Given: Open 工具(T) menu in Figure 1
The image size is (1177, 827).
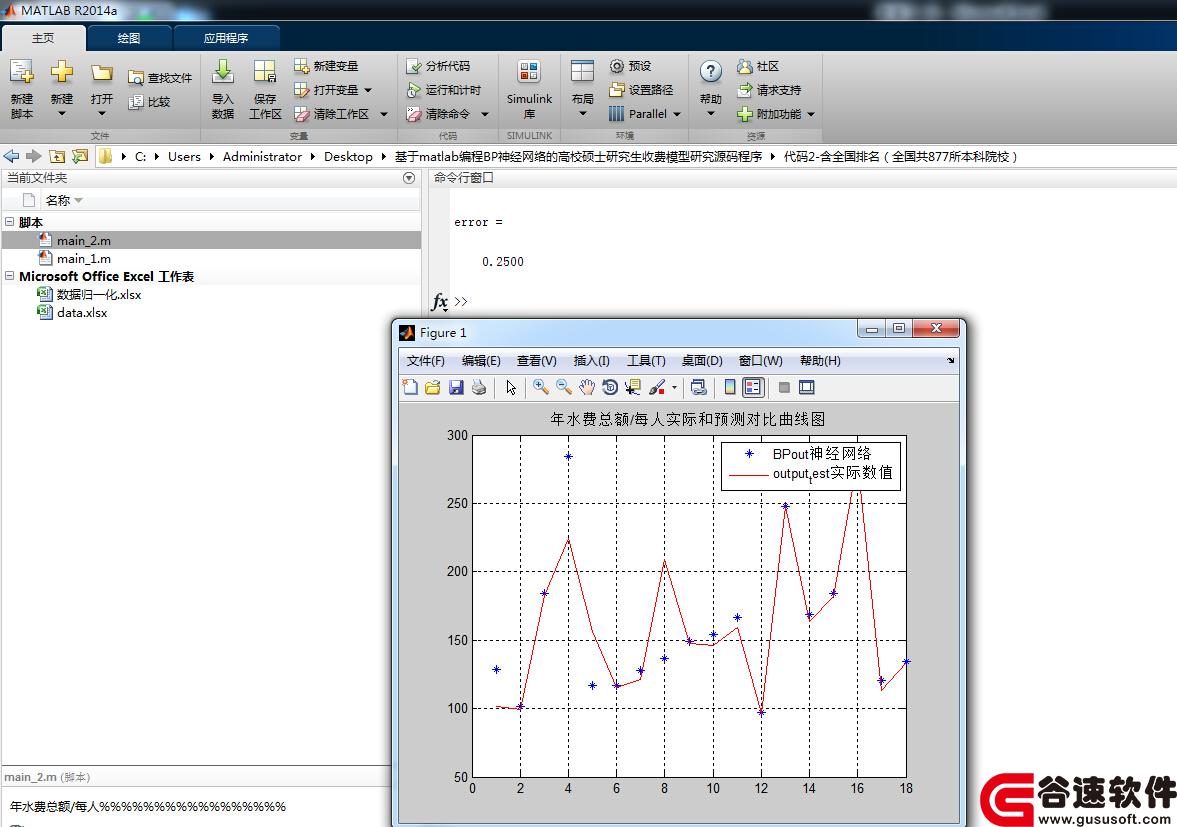Looking at the screenshot, I should click(646, 361).
